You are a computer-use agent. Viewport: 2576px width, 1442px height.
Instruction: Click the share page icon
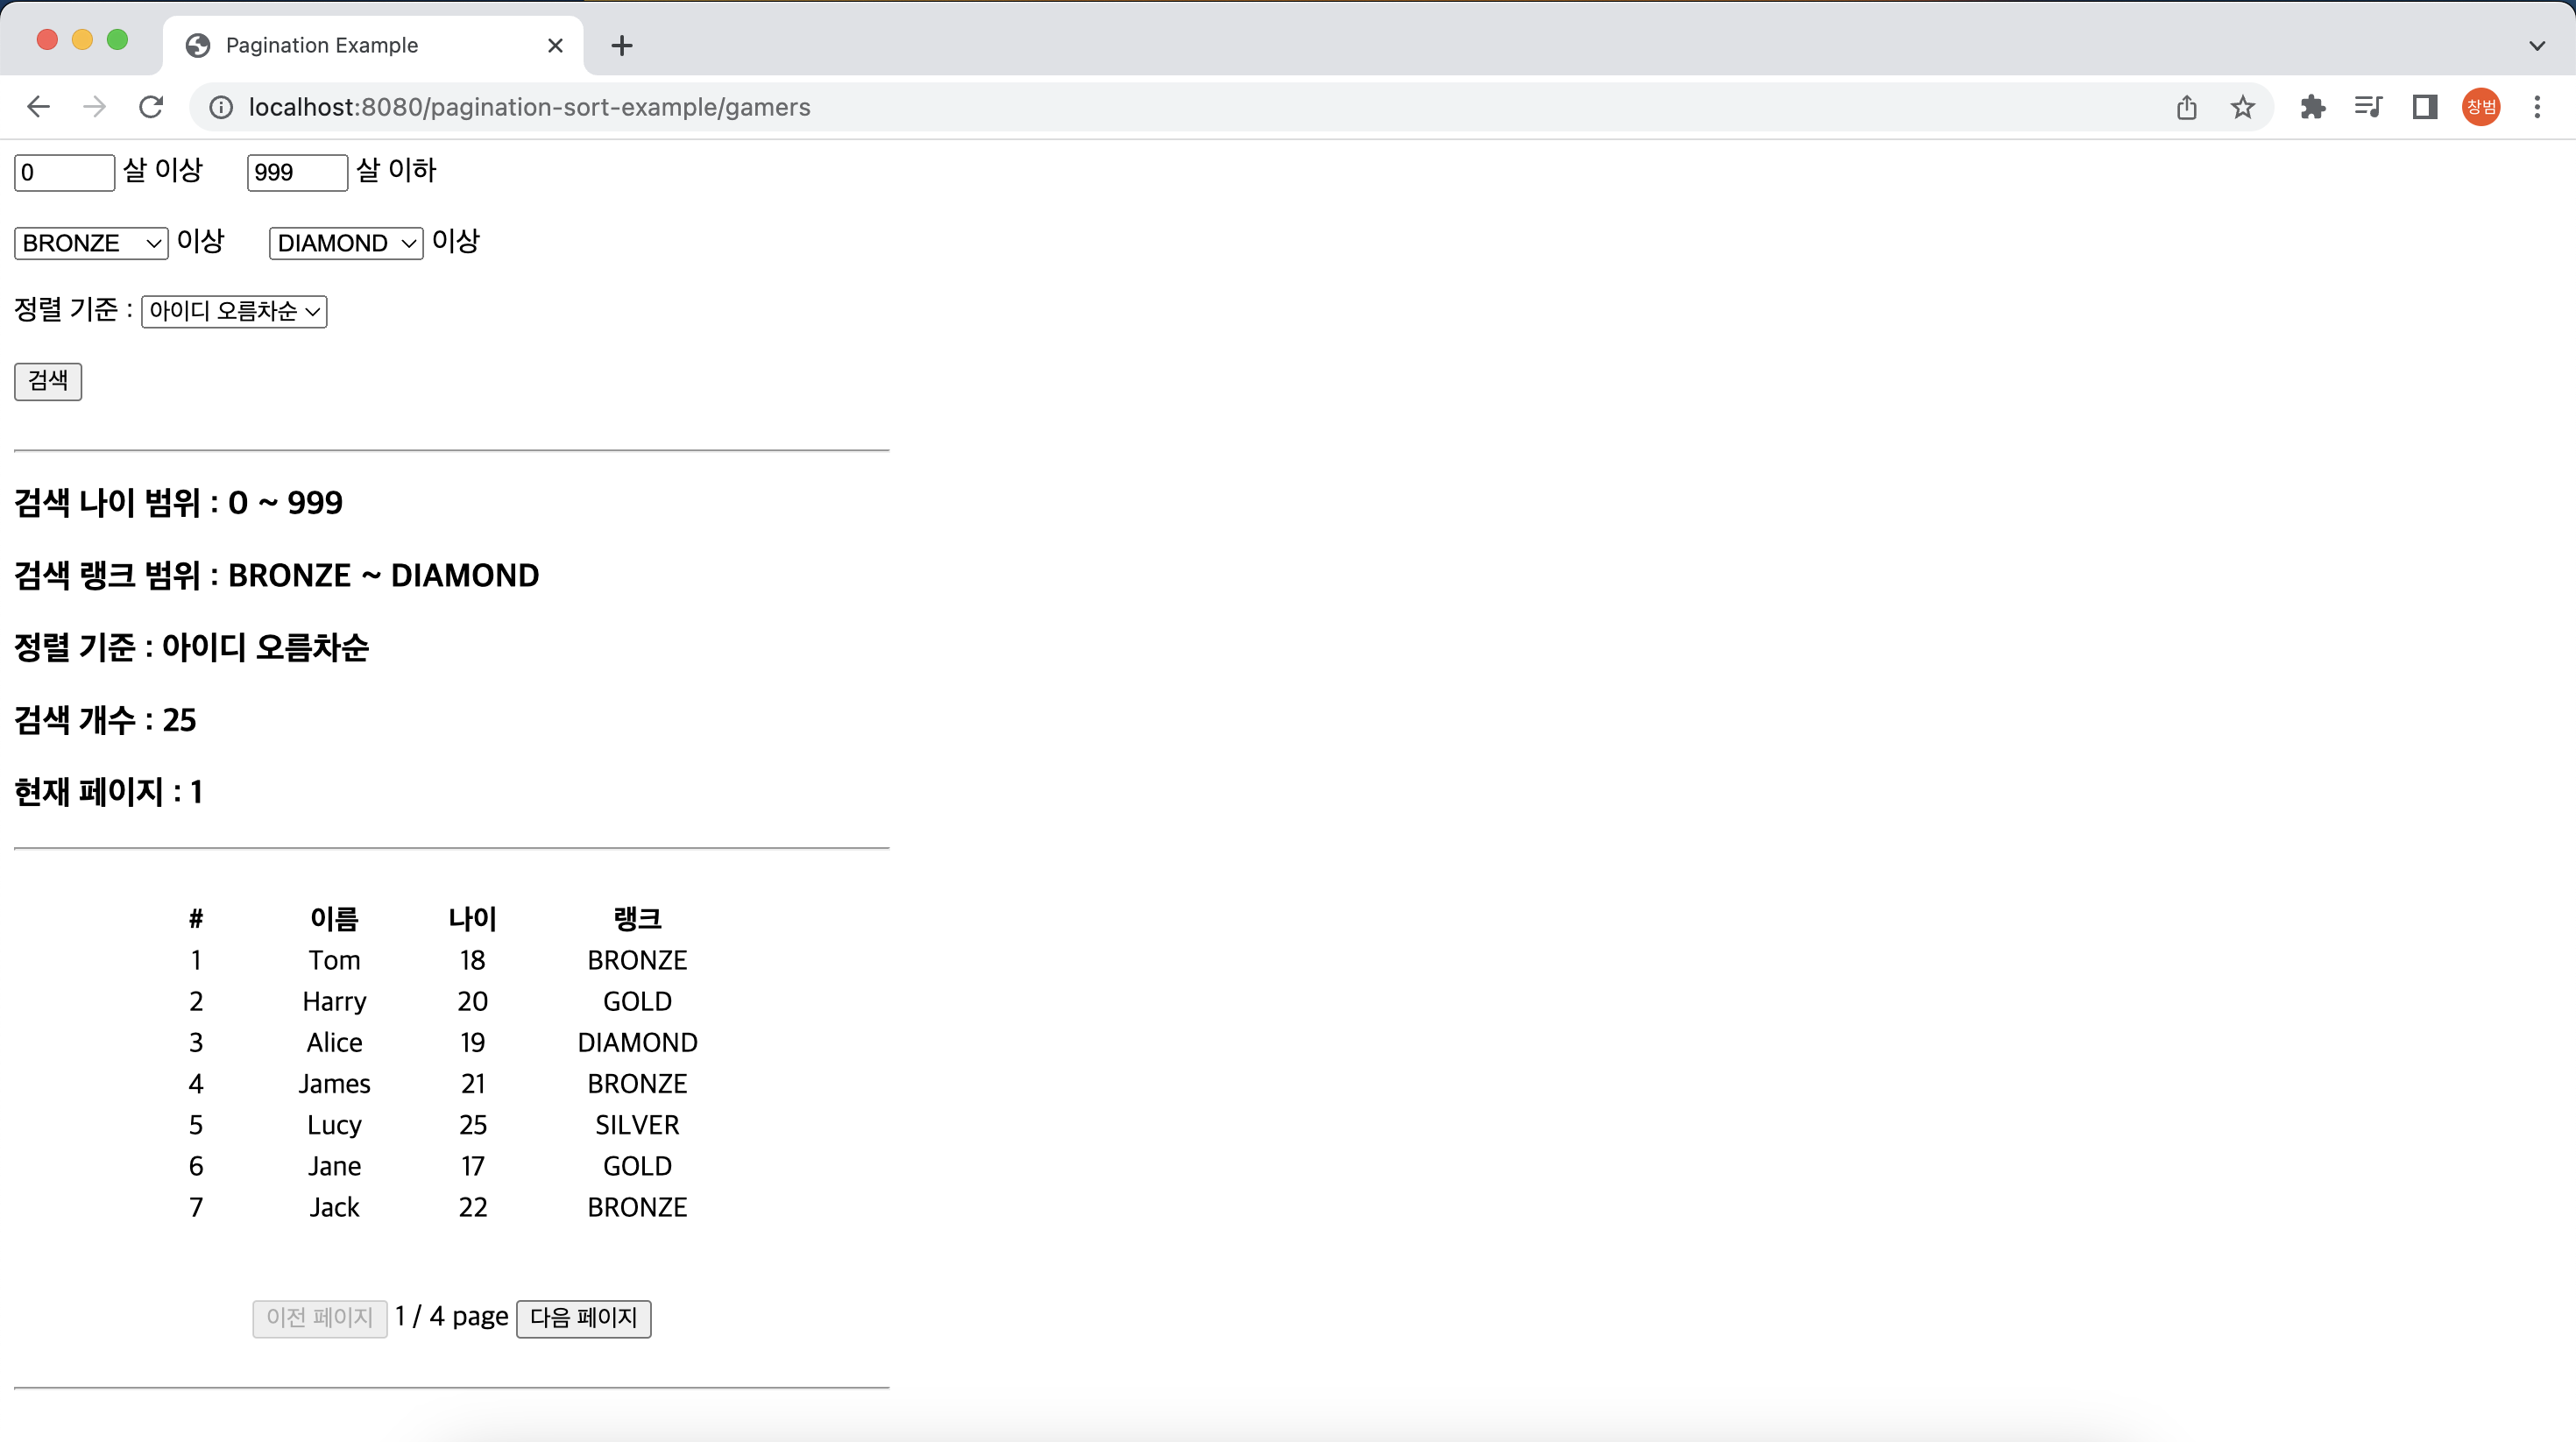pos(2186,107)
